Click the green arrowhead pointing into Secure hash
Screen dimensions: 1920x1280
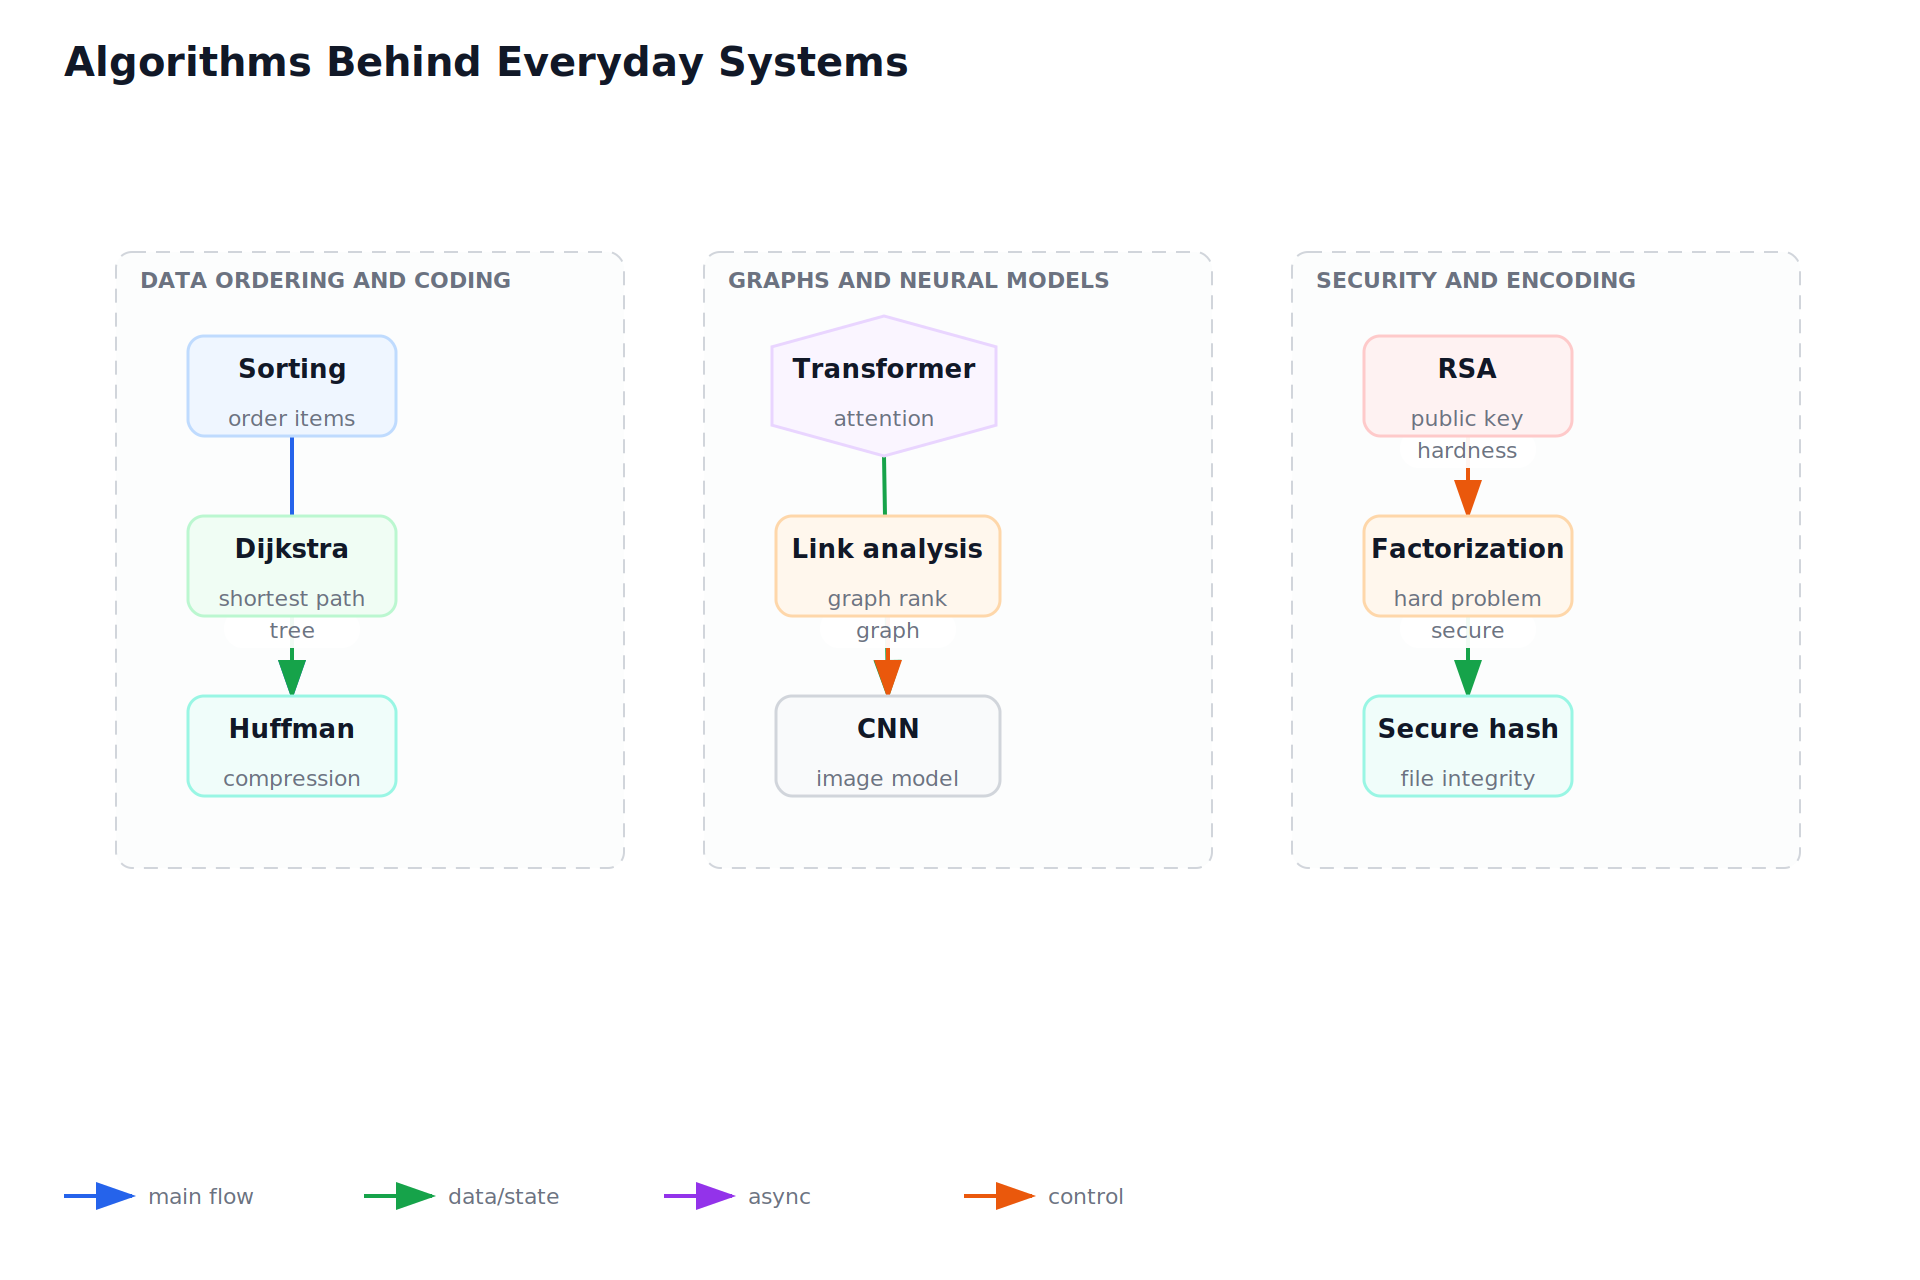[1468, 677]
